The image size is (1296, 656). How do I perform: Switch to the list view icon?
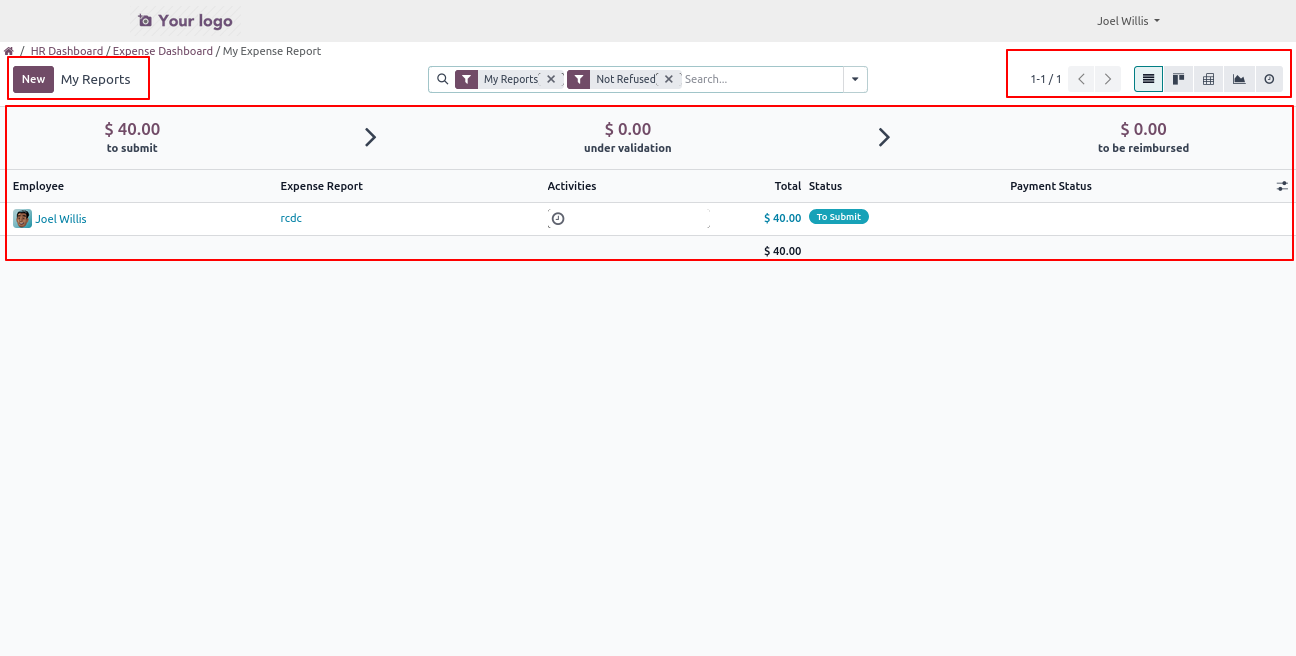1148,79
